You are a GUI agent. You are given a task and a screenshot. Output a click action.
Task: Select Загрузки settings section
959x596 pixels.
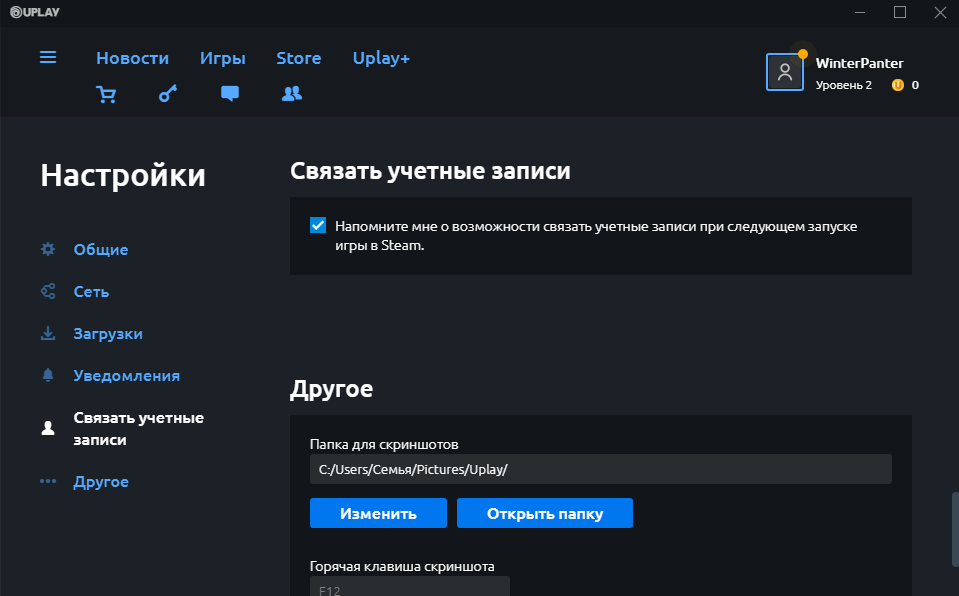[x=108, y=333]
